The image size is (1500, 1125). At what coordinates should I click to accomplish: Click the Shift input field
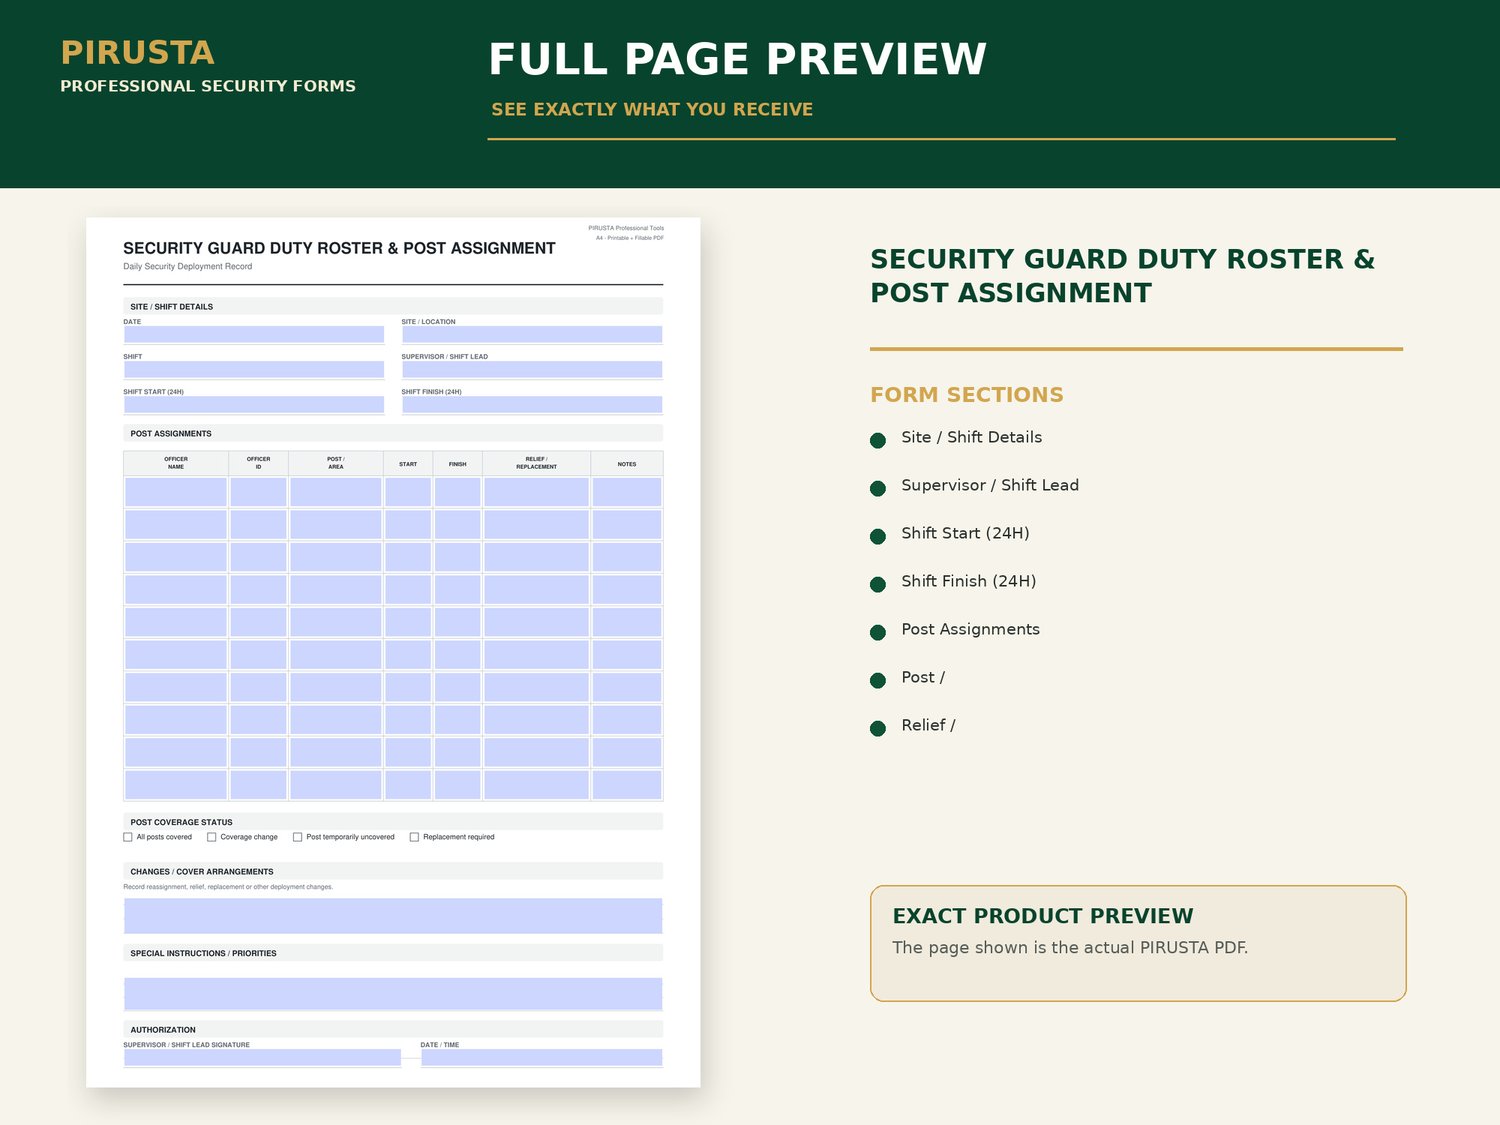tap(254, 370)
